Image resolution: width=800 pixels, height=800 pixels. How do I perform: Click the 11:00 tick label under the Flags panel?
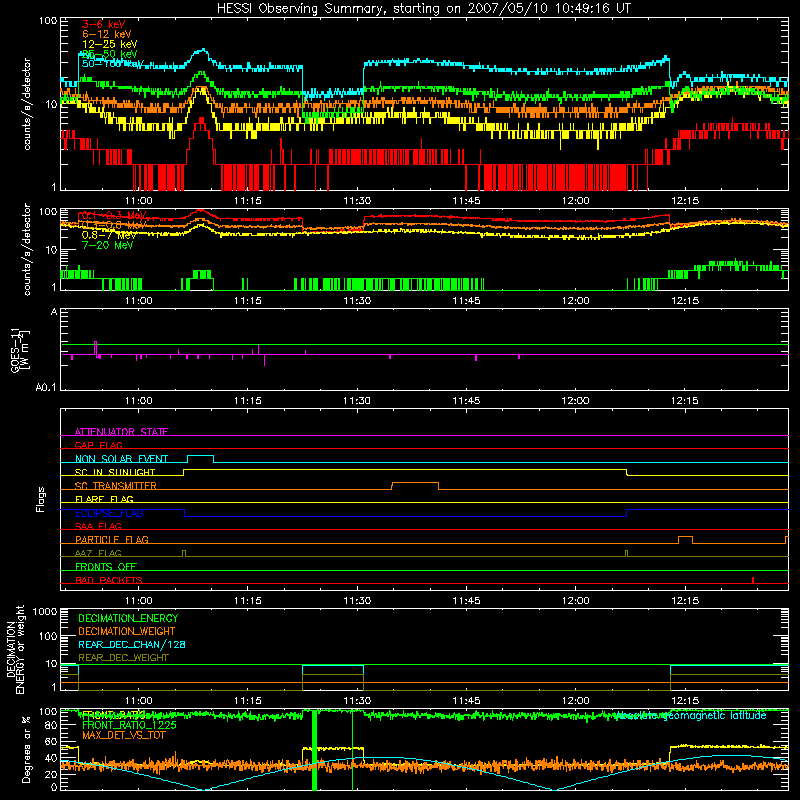(139, 601)
